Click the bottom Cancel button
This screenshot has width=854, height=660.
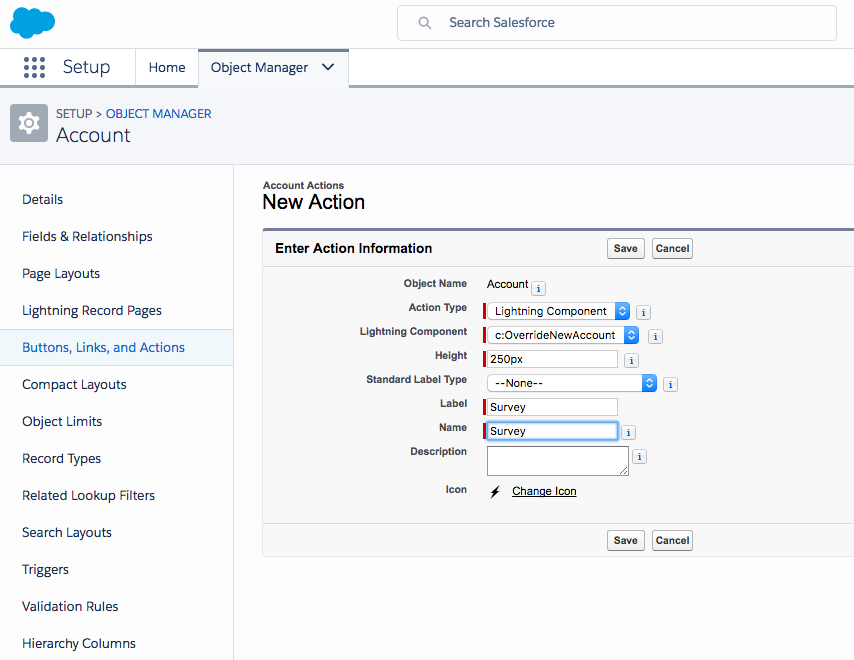(672, 540)
